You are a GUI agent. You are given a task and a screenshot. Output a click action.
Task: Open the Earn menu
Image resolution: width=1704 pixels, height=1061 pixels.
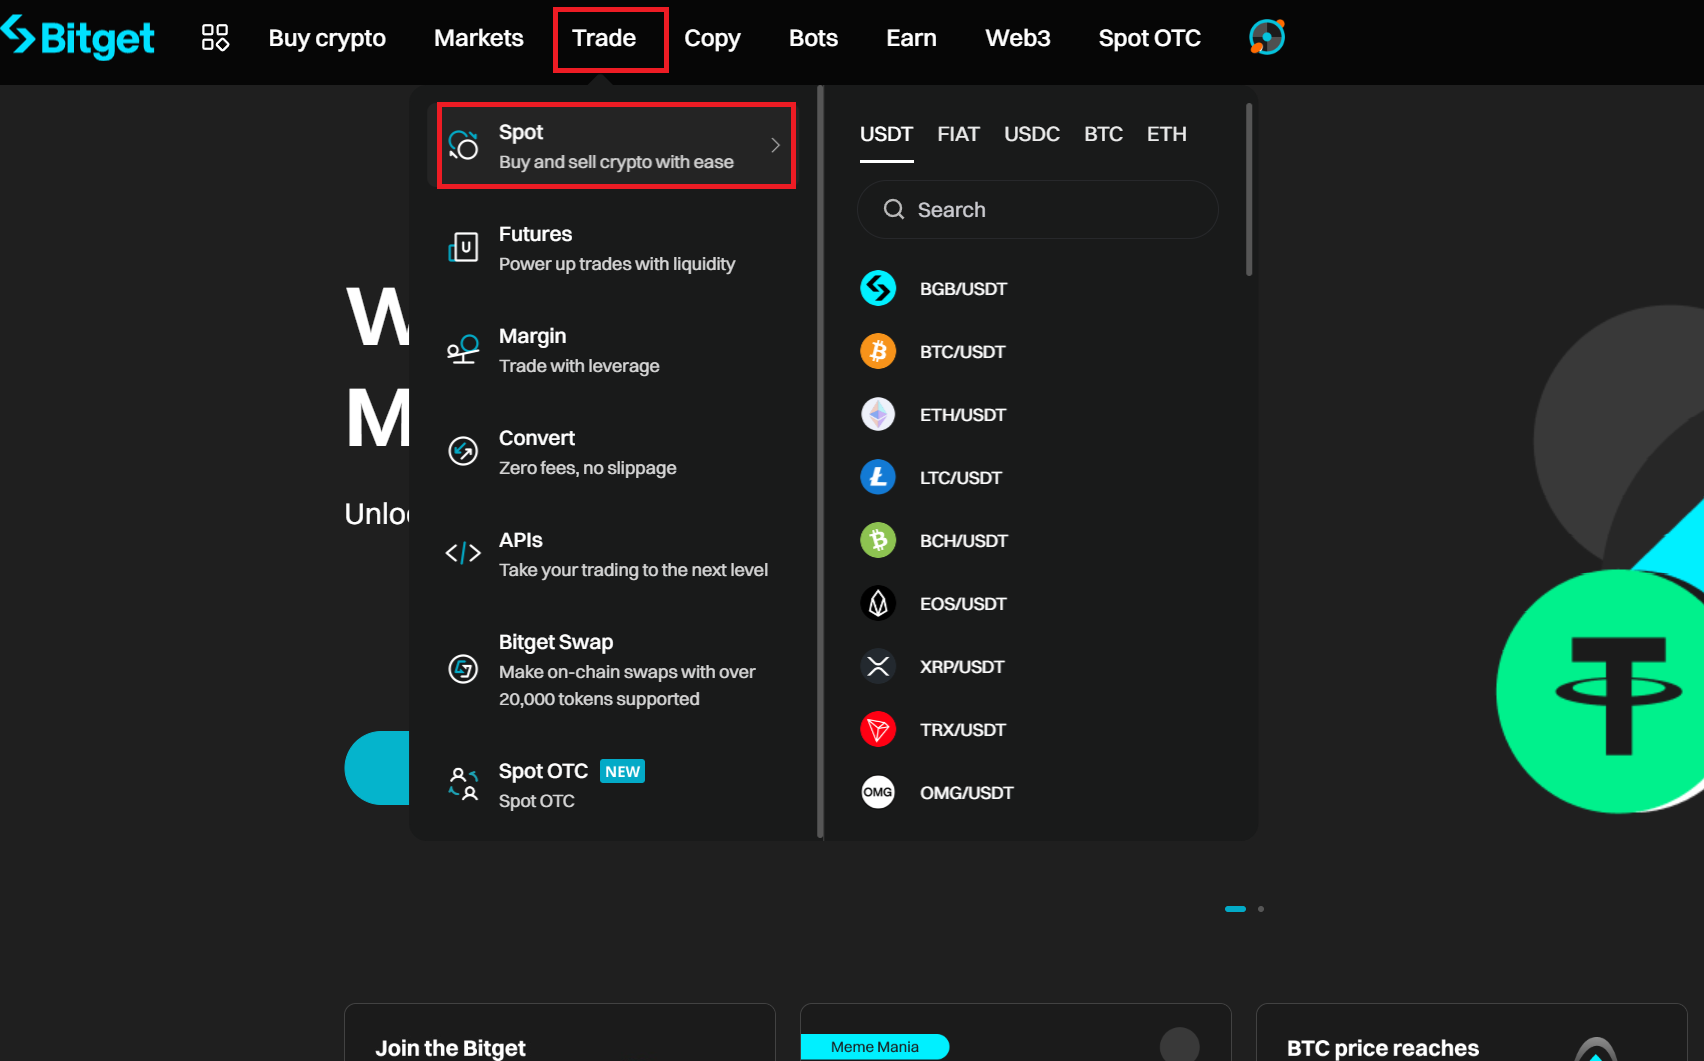(911, 38)
